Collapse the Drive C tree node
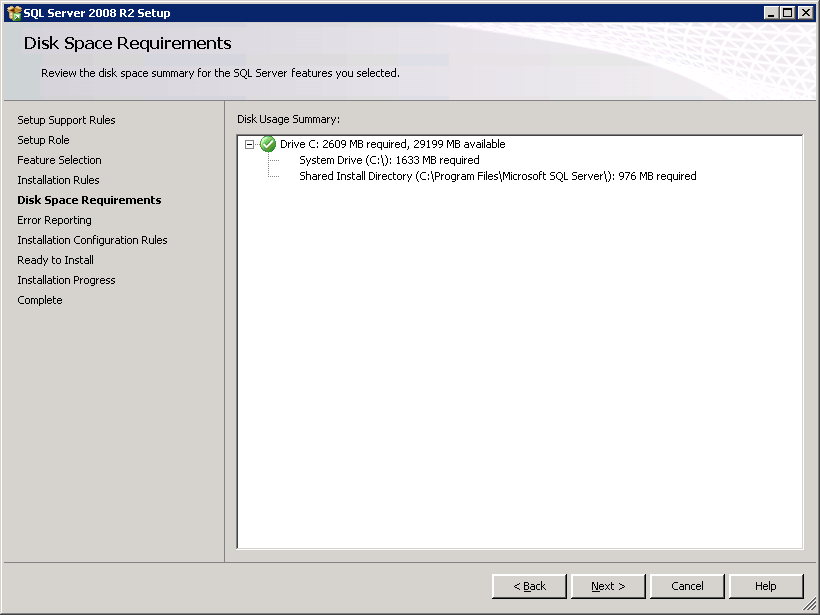This screenshot has width=820, height=615. point(249,144)
